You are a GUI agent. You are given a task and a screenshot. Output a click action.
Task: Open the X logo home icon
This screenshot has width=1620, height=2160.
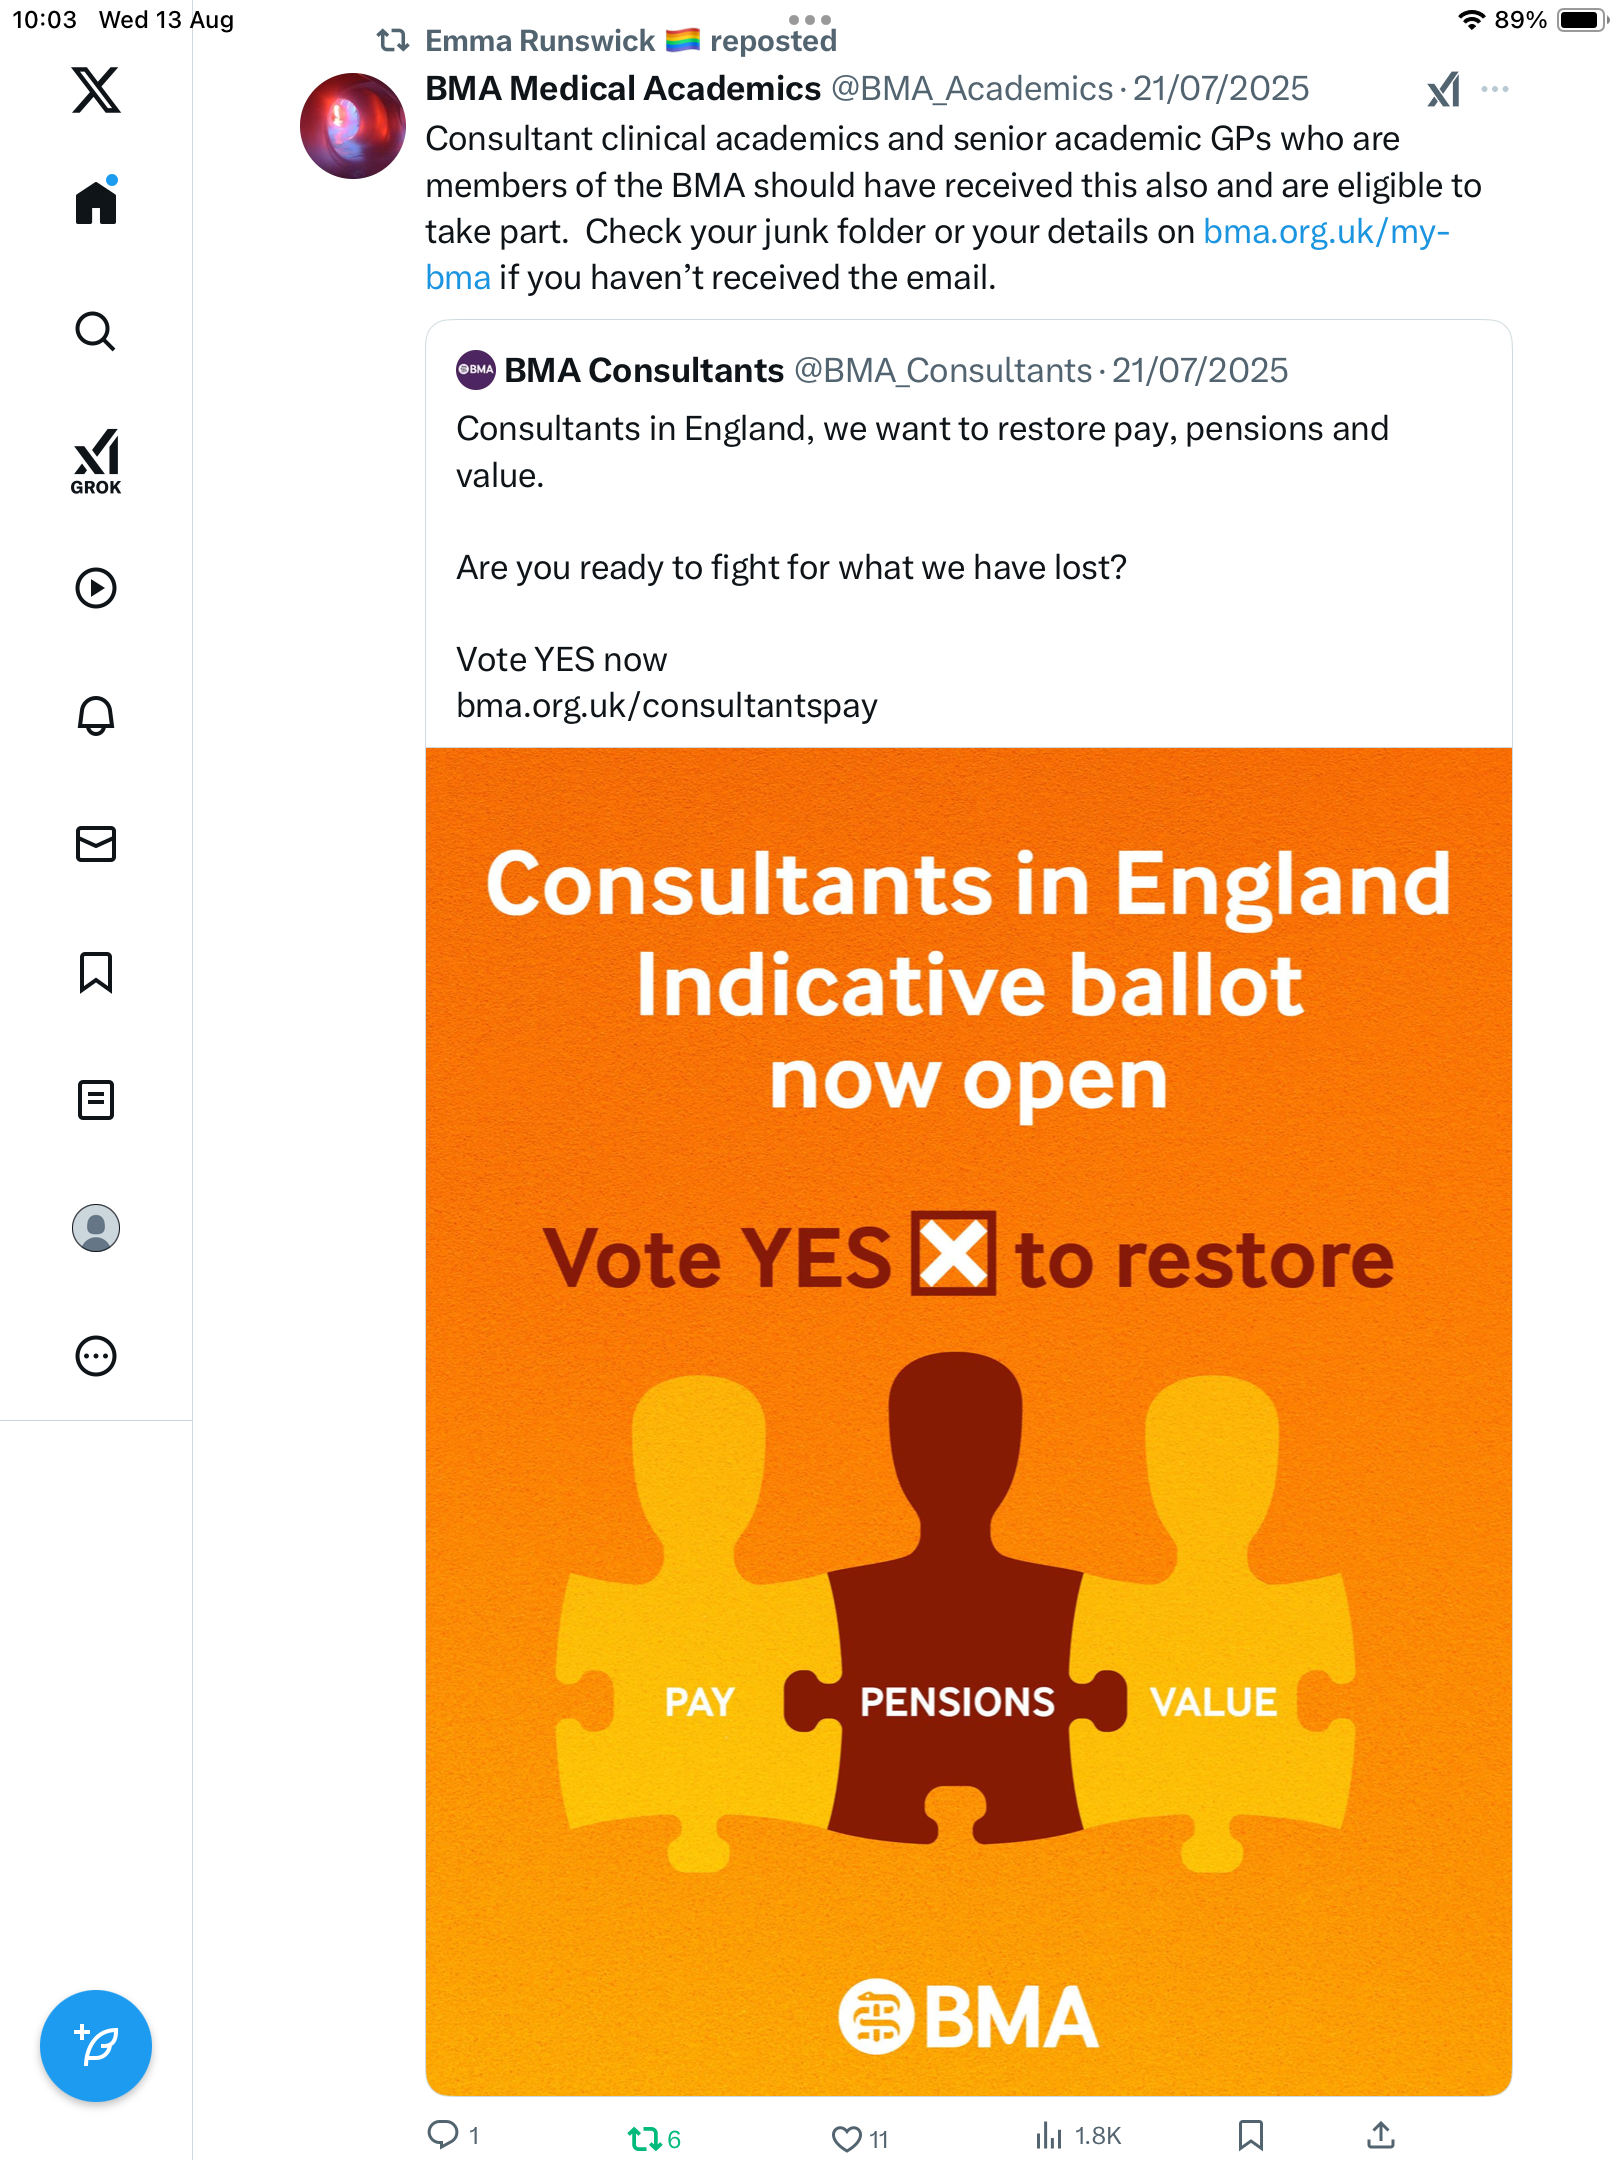click(96, 90)
